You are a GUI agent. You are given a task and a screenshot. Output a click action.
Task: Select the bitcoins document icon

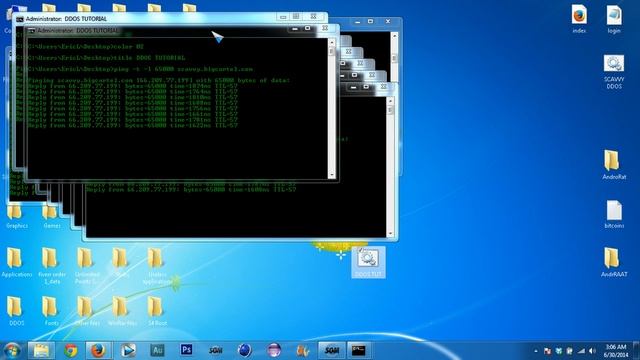pos(613,214)
